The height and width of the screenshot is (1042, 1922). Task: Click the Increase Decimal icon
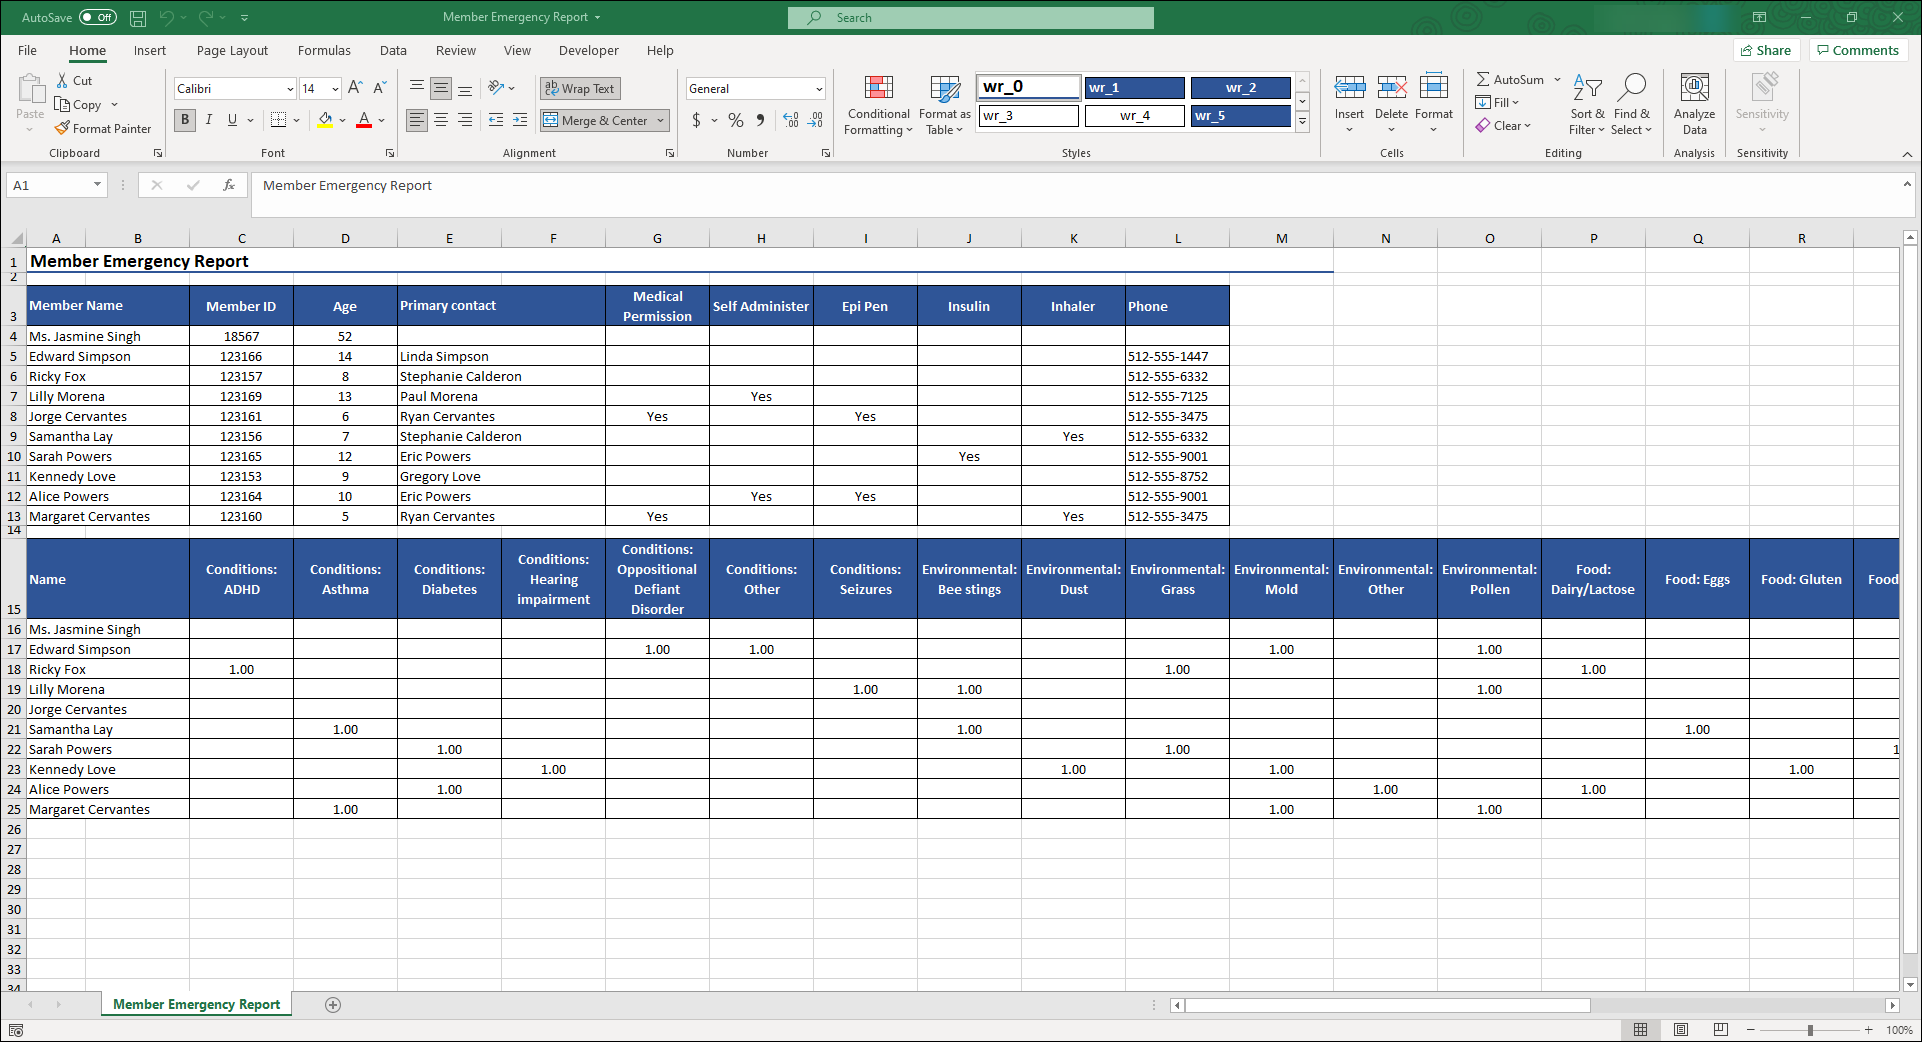[791, 120]
